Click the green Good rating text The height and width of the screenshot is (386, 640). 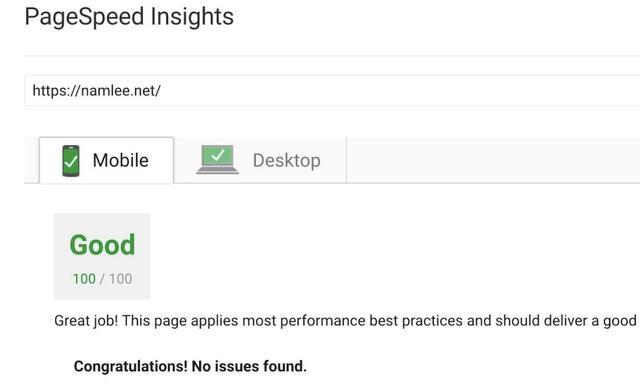(x=102, y=245)
